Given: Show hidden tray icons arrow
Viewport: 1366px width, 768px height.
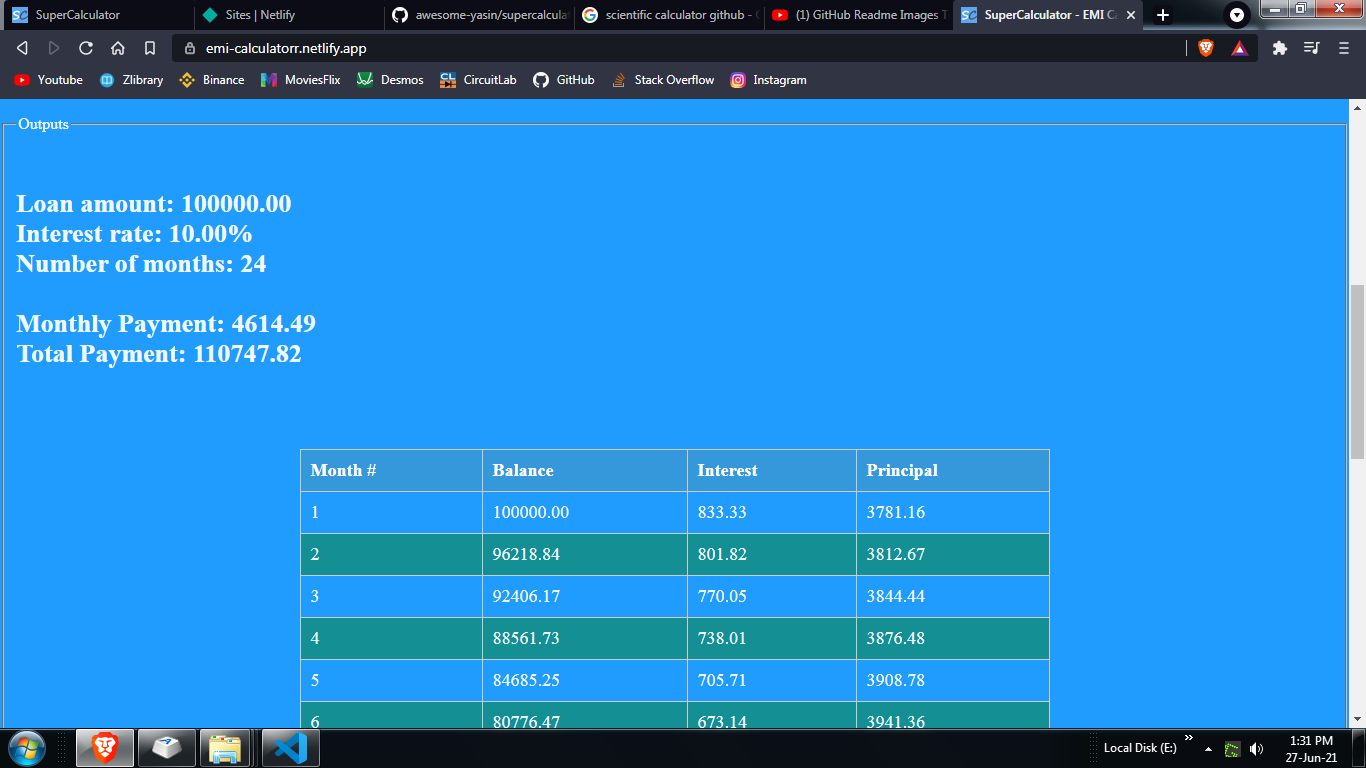Looking at the screenshot, I should (1208, 748).
